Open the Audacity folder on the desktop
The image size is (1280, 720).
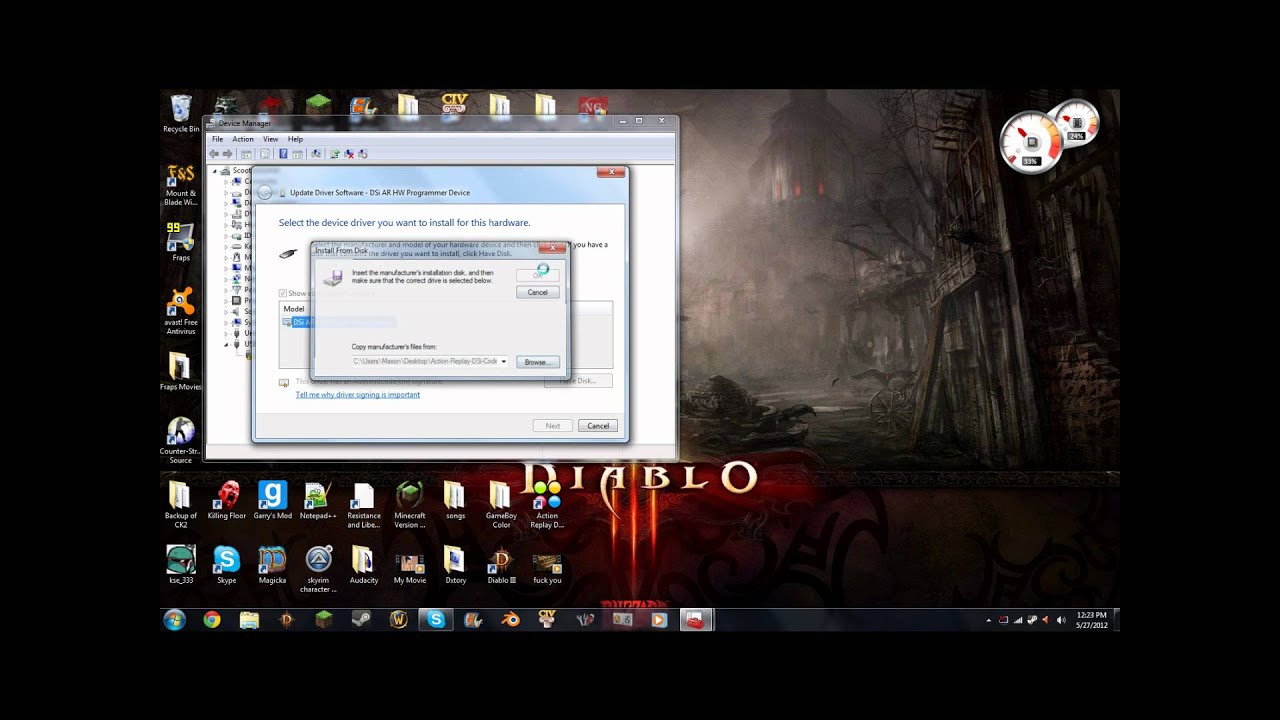click(x=364, y=565)
